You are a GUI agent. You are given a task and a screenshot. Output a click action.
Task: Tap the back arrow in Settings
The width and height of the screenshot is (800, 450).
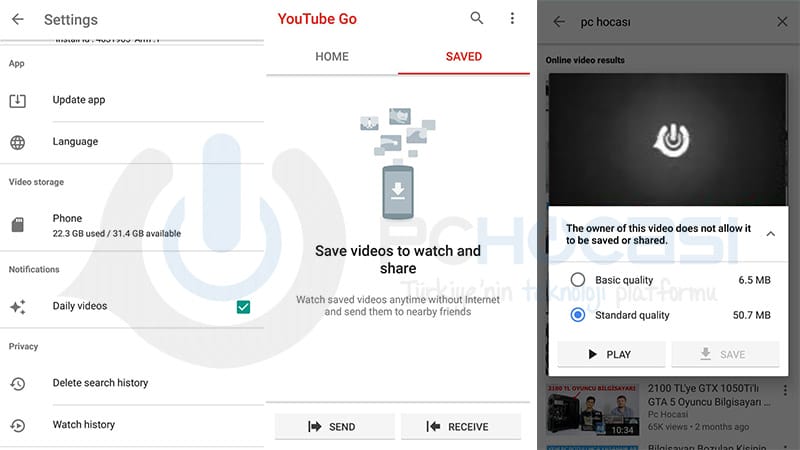pyautogui.click(x=18, y=19)
